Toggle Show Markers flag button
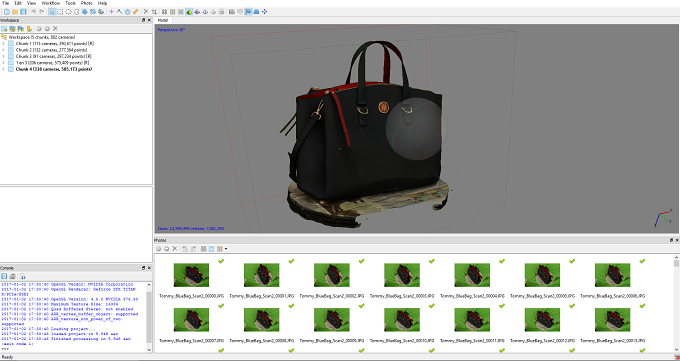 click(x=248, y=12)
